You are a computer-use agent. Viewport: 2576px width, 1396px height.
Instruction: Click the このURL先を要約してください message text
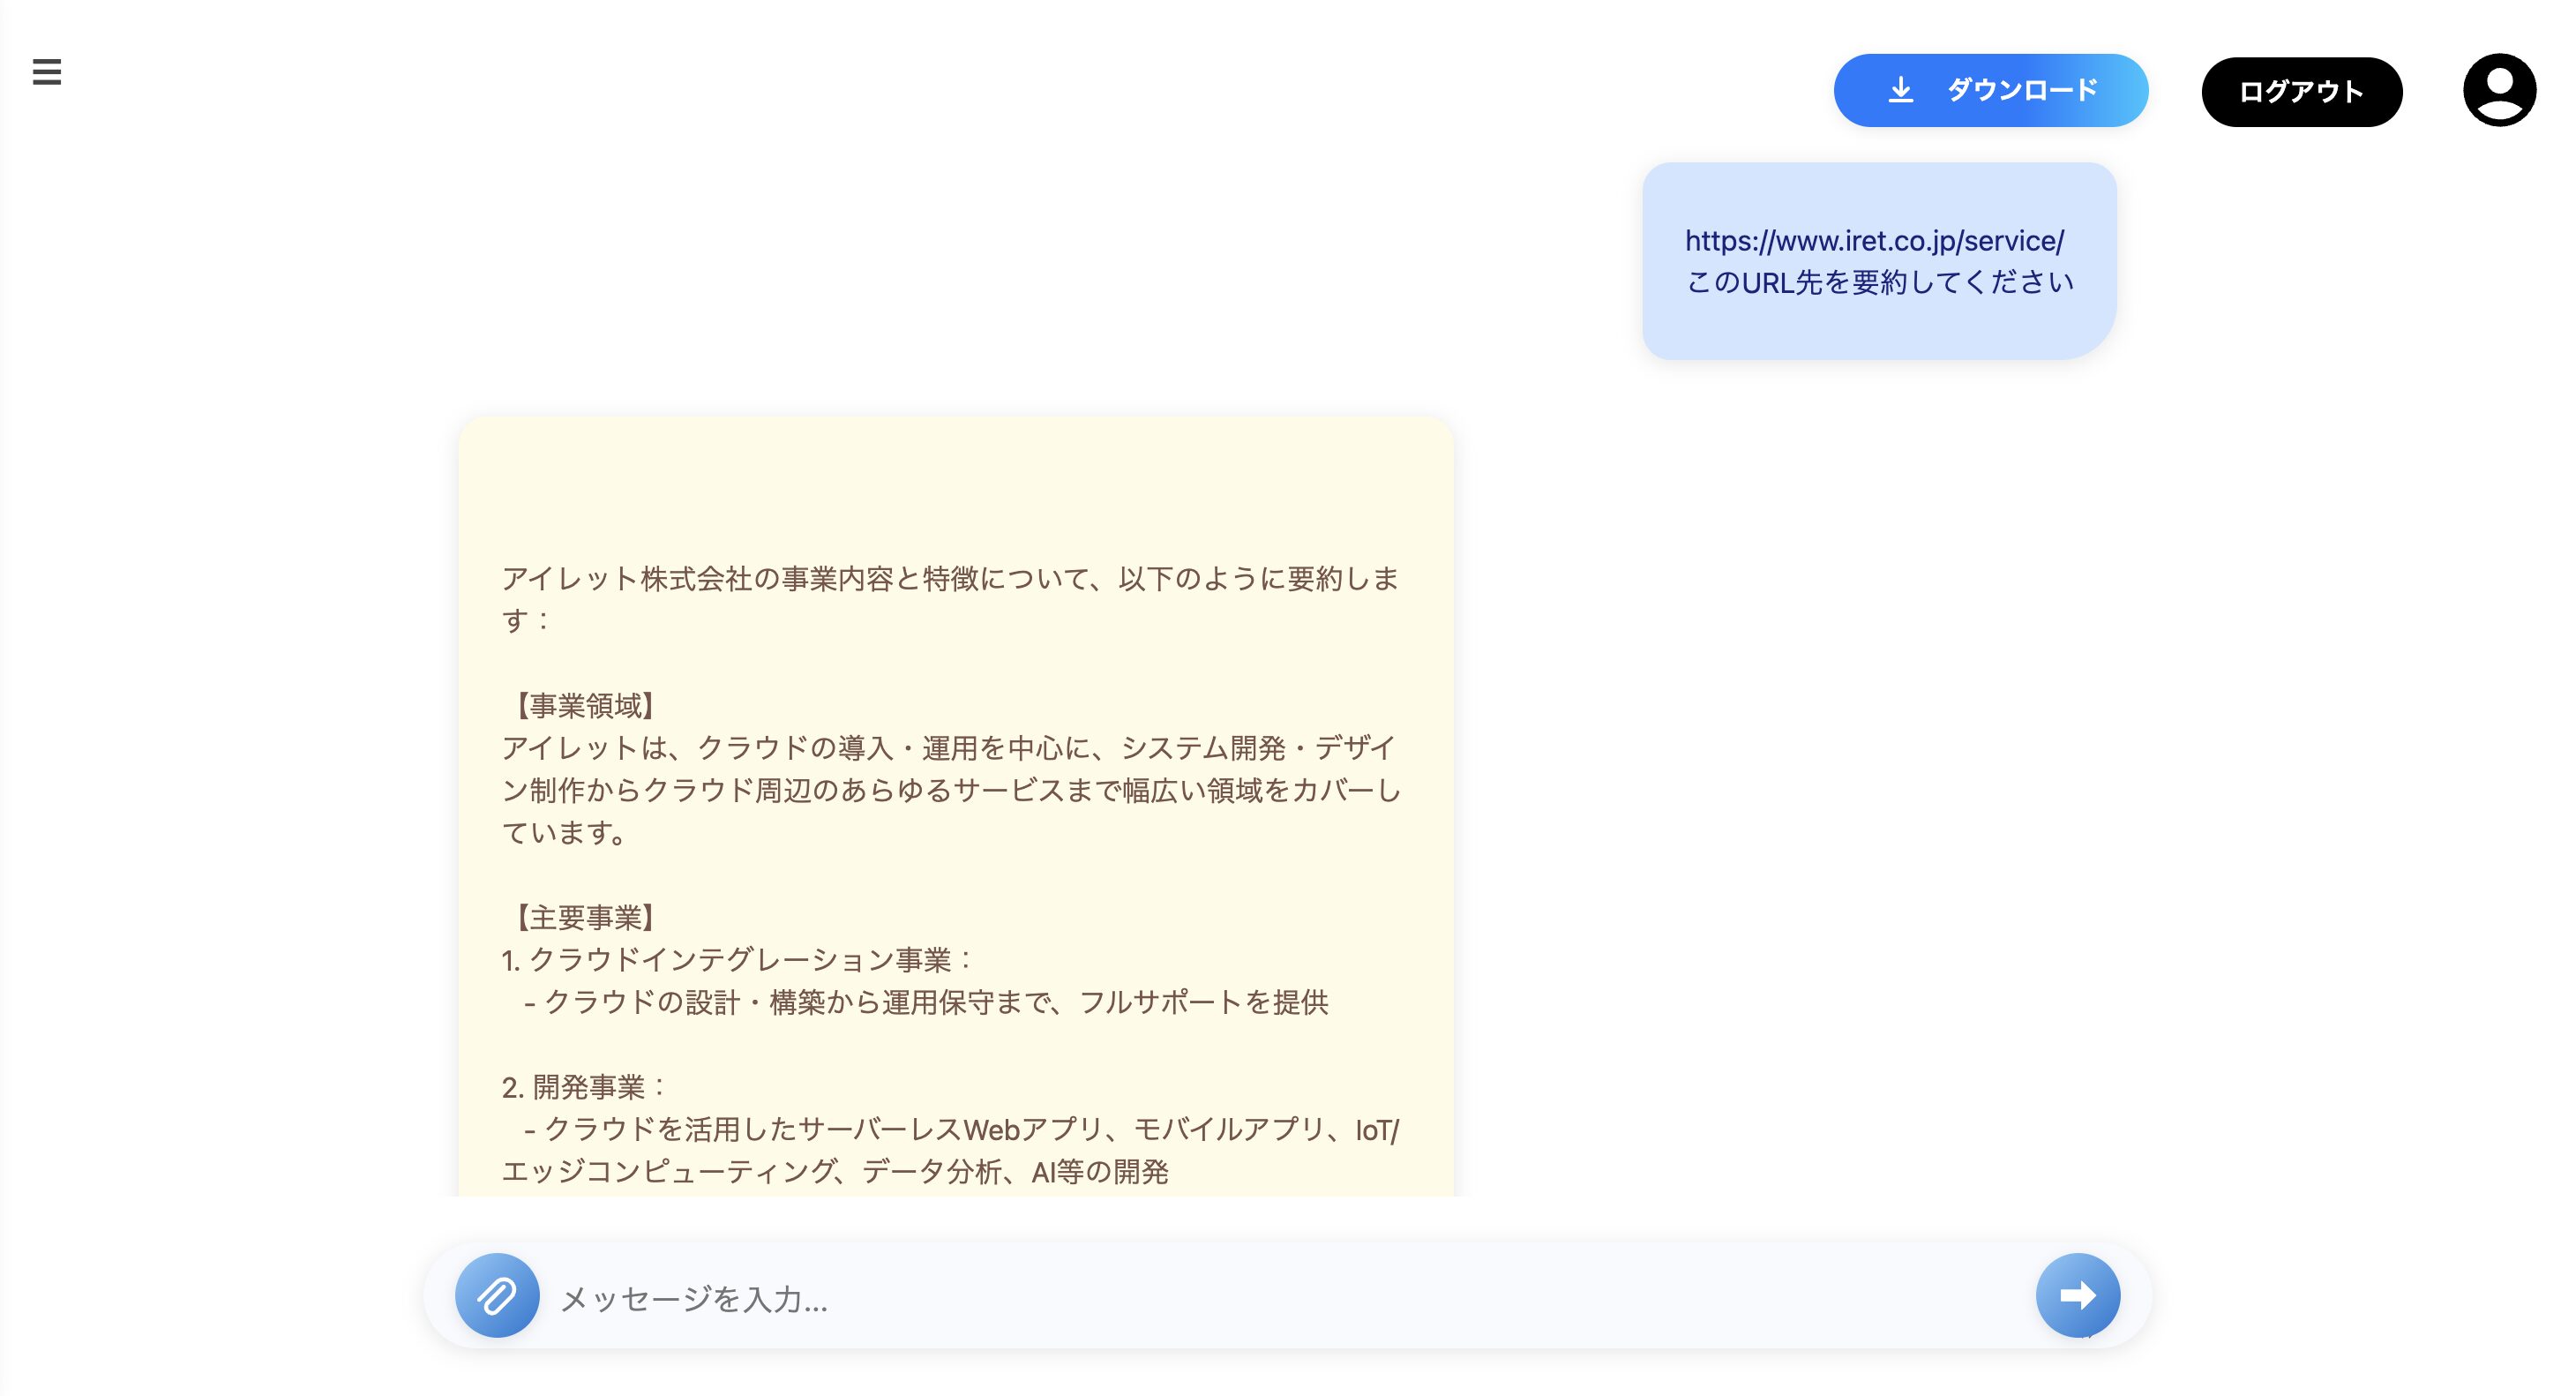click(x=1880, y=283)
